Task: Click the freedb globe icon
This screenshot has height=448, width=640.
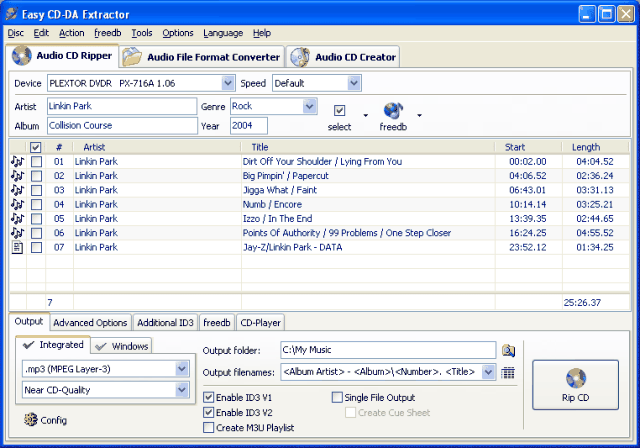Action: 393,111
